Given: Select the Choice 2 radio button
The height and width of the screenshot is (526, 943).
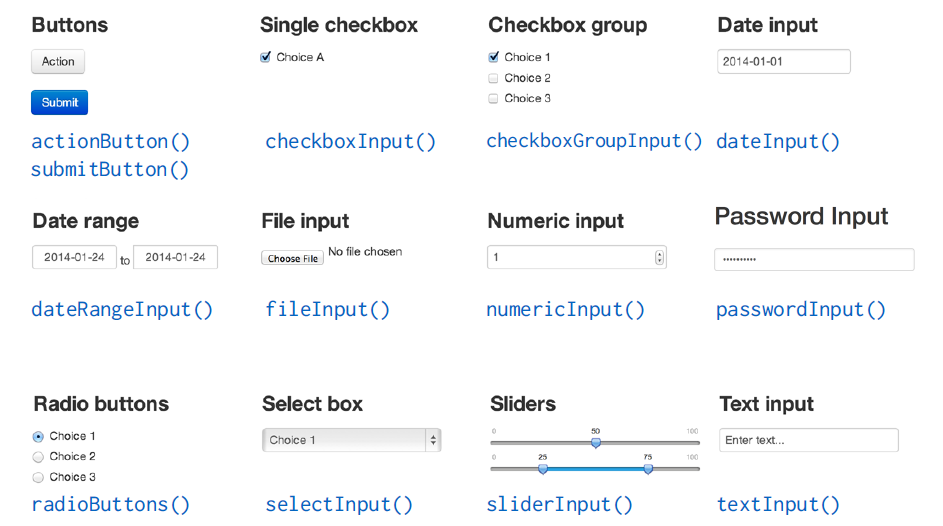Looking at the screenshot, I should (39, 457).
